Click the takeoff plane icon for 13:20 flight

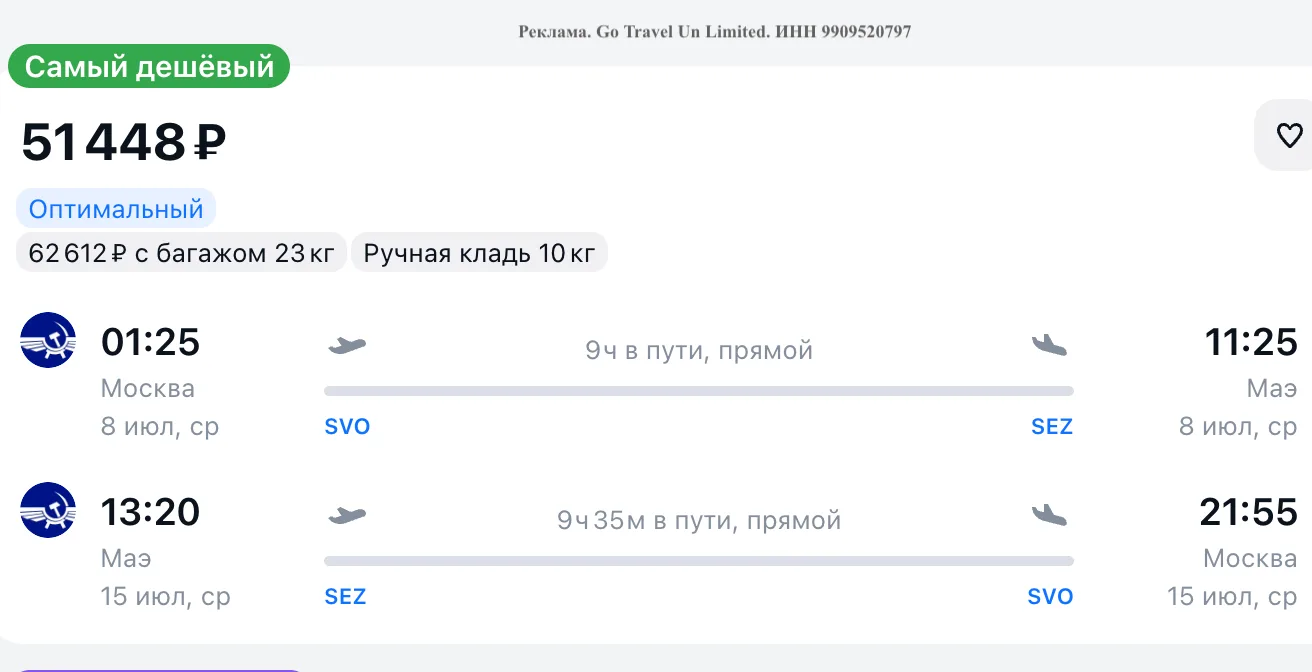coord(347,516)
